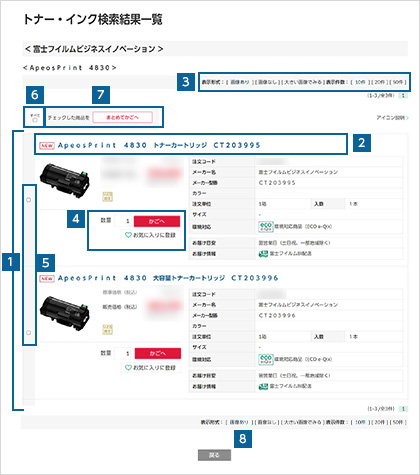Show 50件 per page from the top options

click(x=398, y=82)
